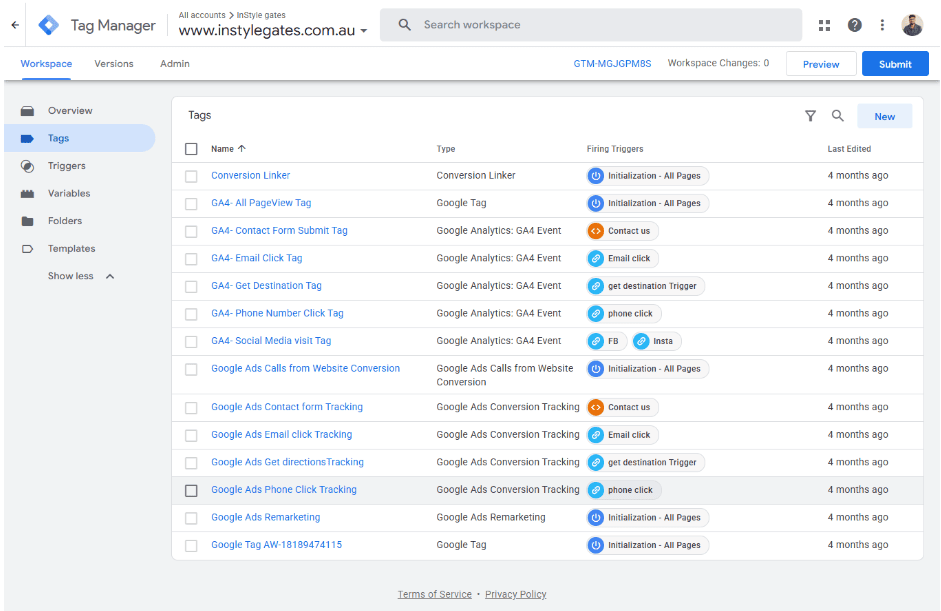Click the InStyle gates breadcrumb
The height and width of the screenshot is (611, 941).
tap(261, 15)
